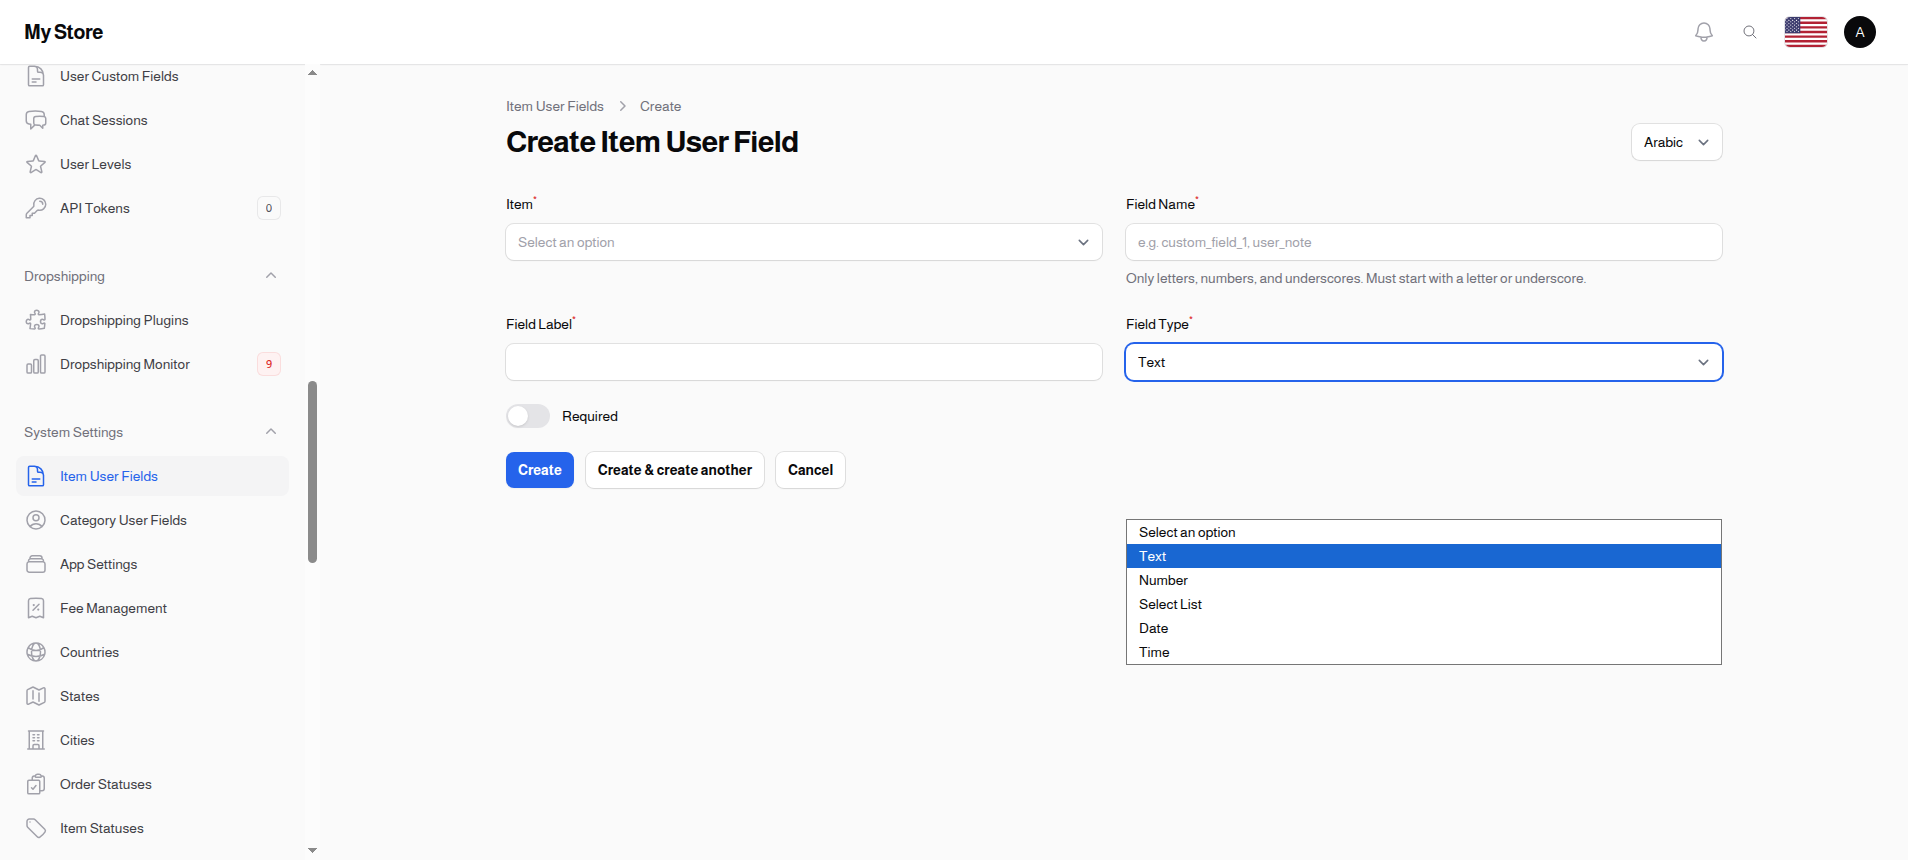Toggle the Required switch

point(528,416)
